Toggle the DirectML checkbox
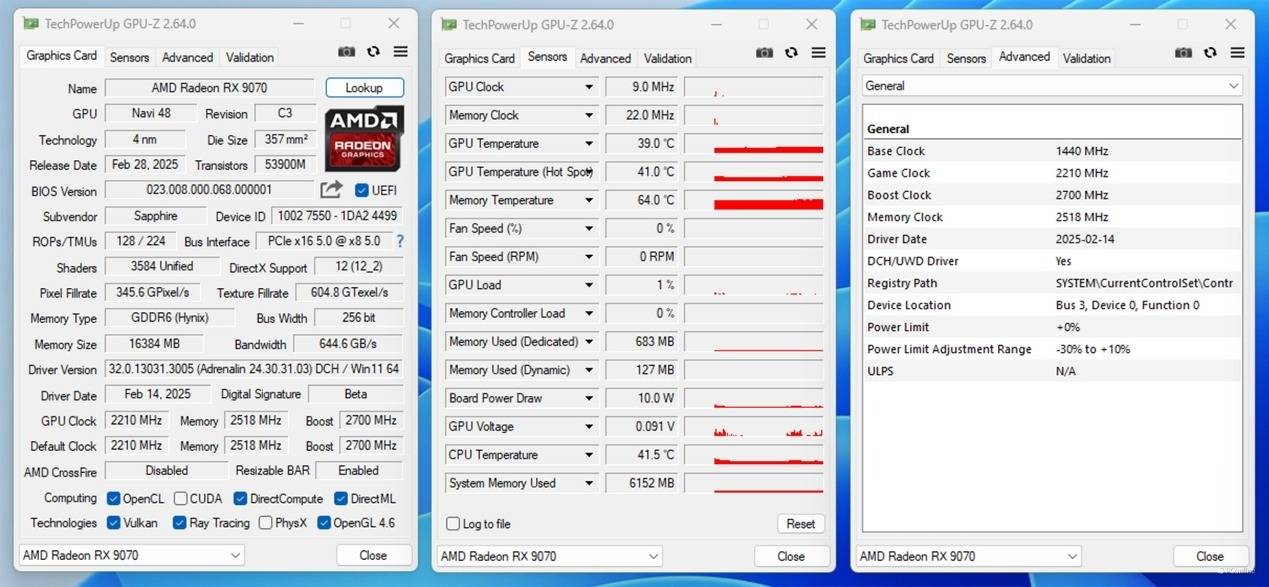The width and height of the screenshot is (1269, 587). [x=341, y=498]
